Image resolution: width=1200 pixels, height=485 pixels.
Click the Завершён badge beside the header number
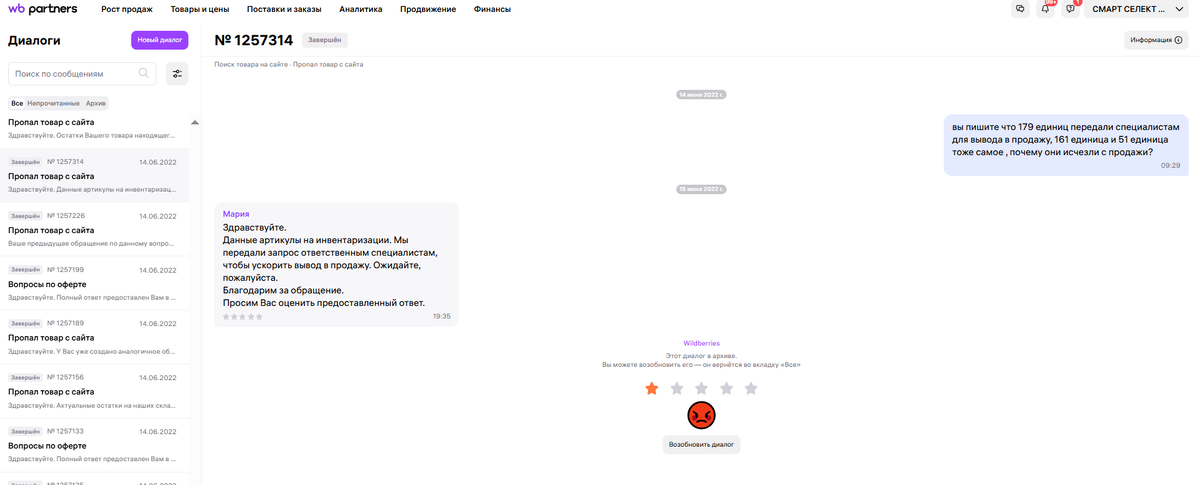tap(325, 40)
